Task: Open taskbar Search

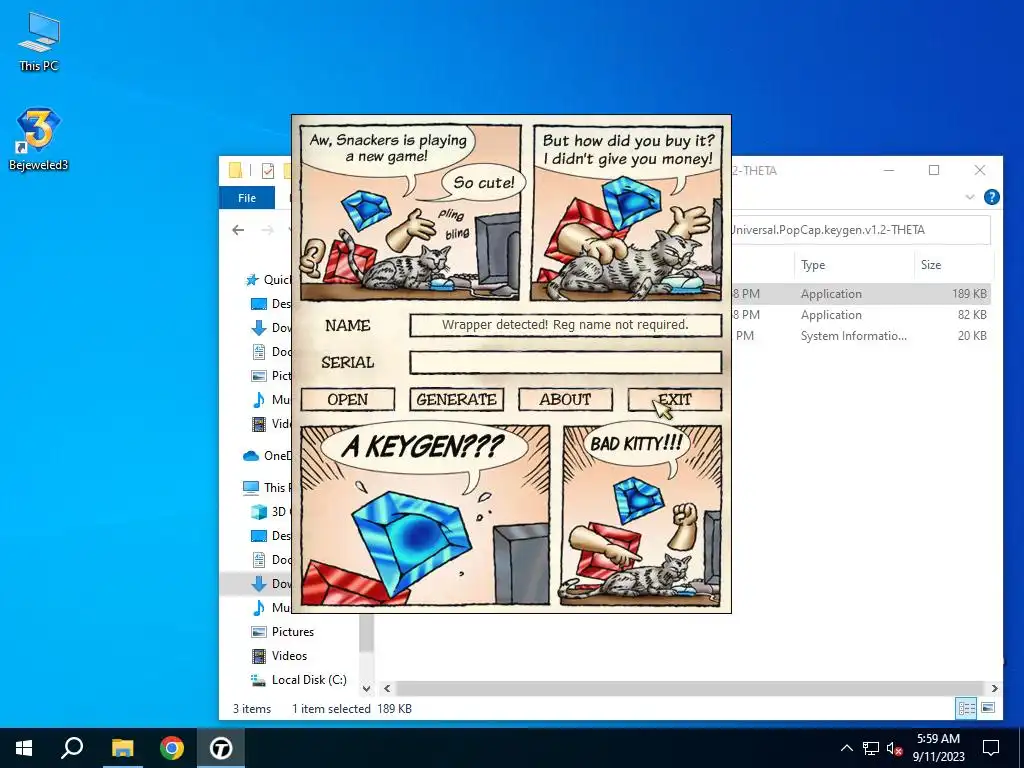Action: 72,748
